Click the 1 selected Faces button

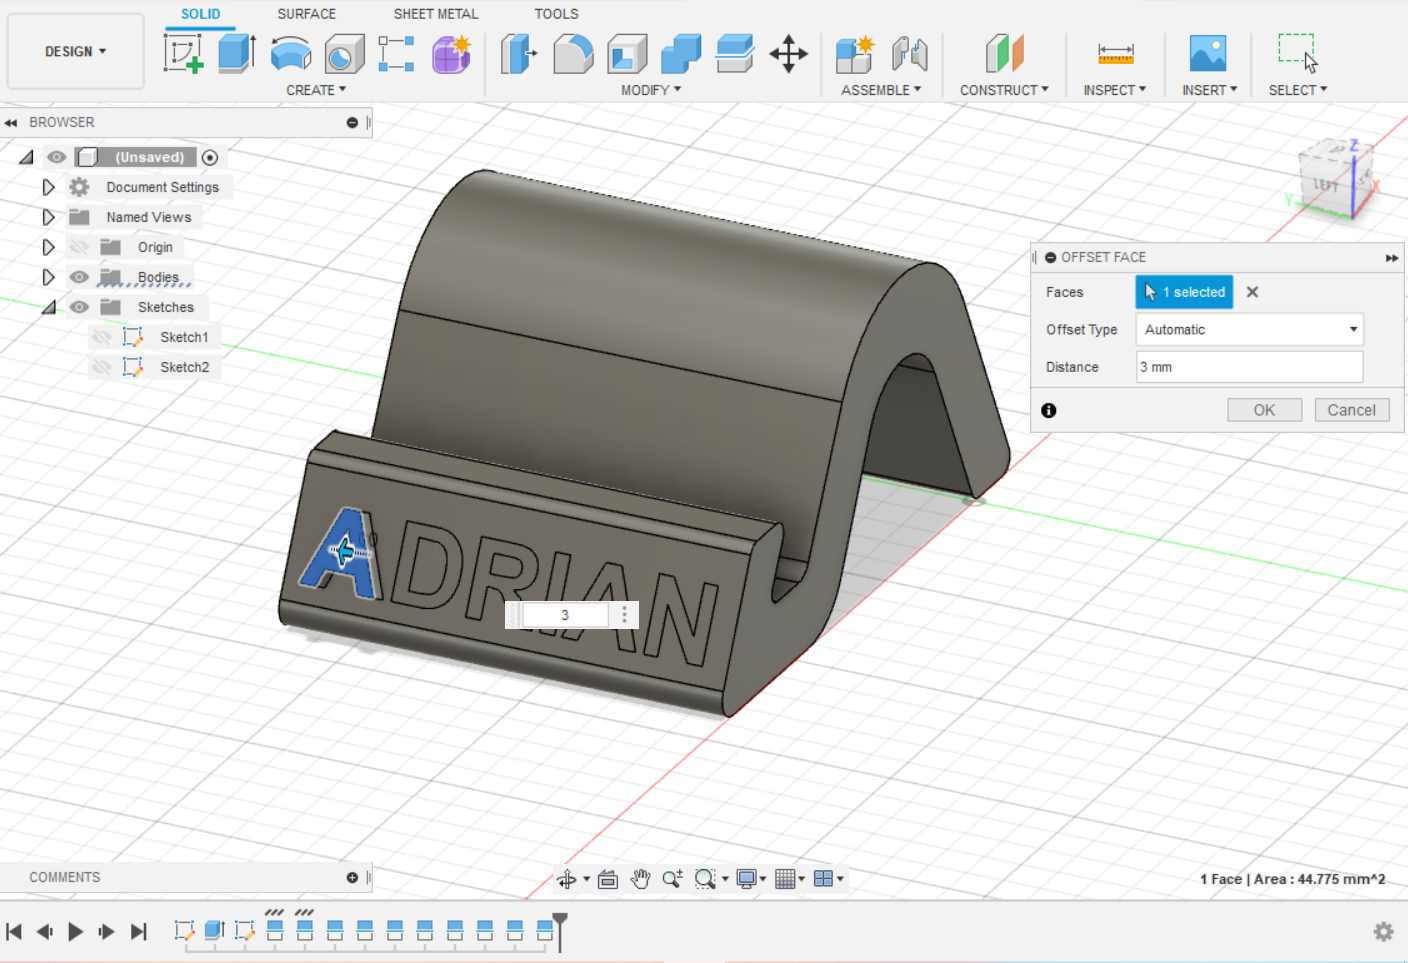[x=1184, y=292]
